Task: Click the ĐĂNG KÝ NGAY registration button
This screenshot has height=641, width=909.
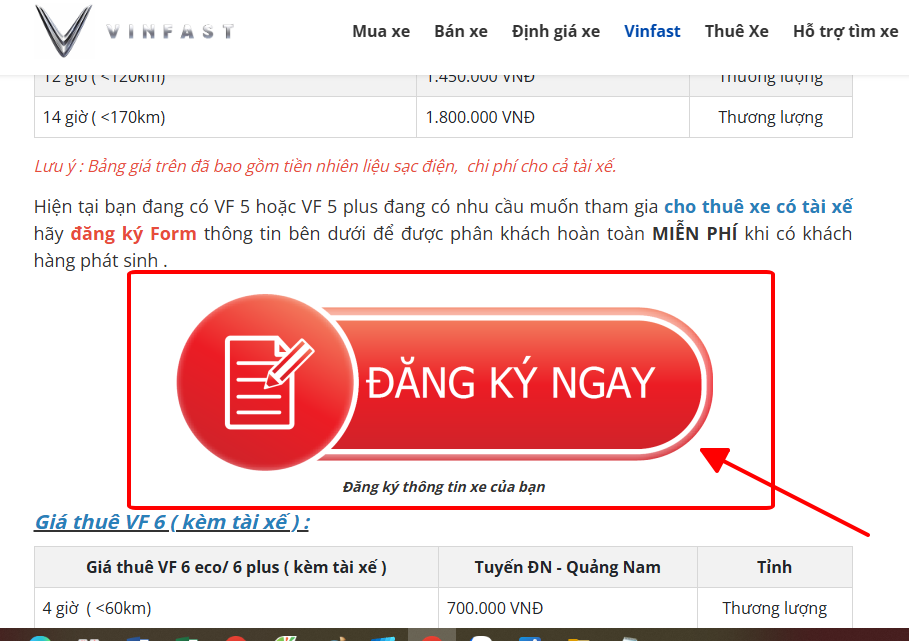Action: click(x=445, y=383)
